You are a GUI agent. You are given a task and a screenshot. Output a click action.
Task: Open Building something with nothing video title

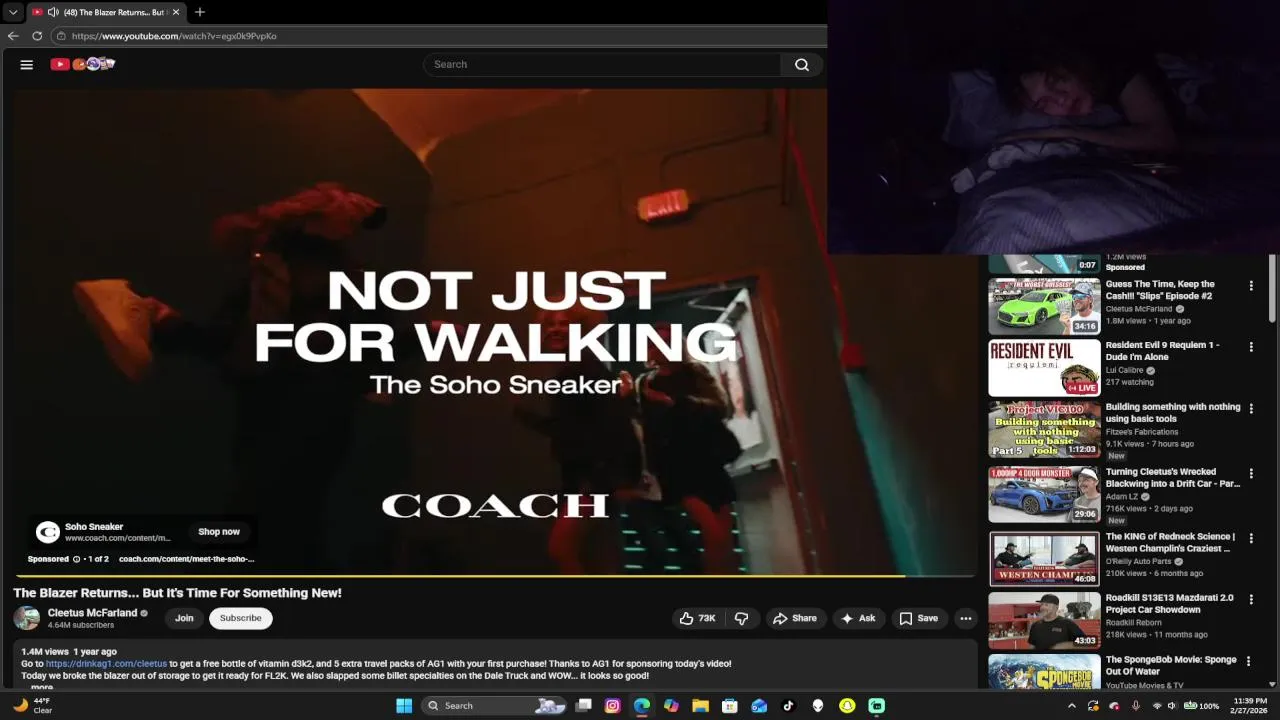tap(1172, 413)
